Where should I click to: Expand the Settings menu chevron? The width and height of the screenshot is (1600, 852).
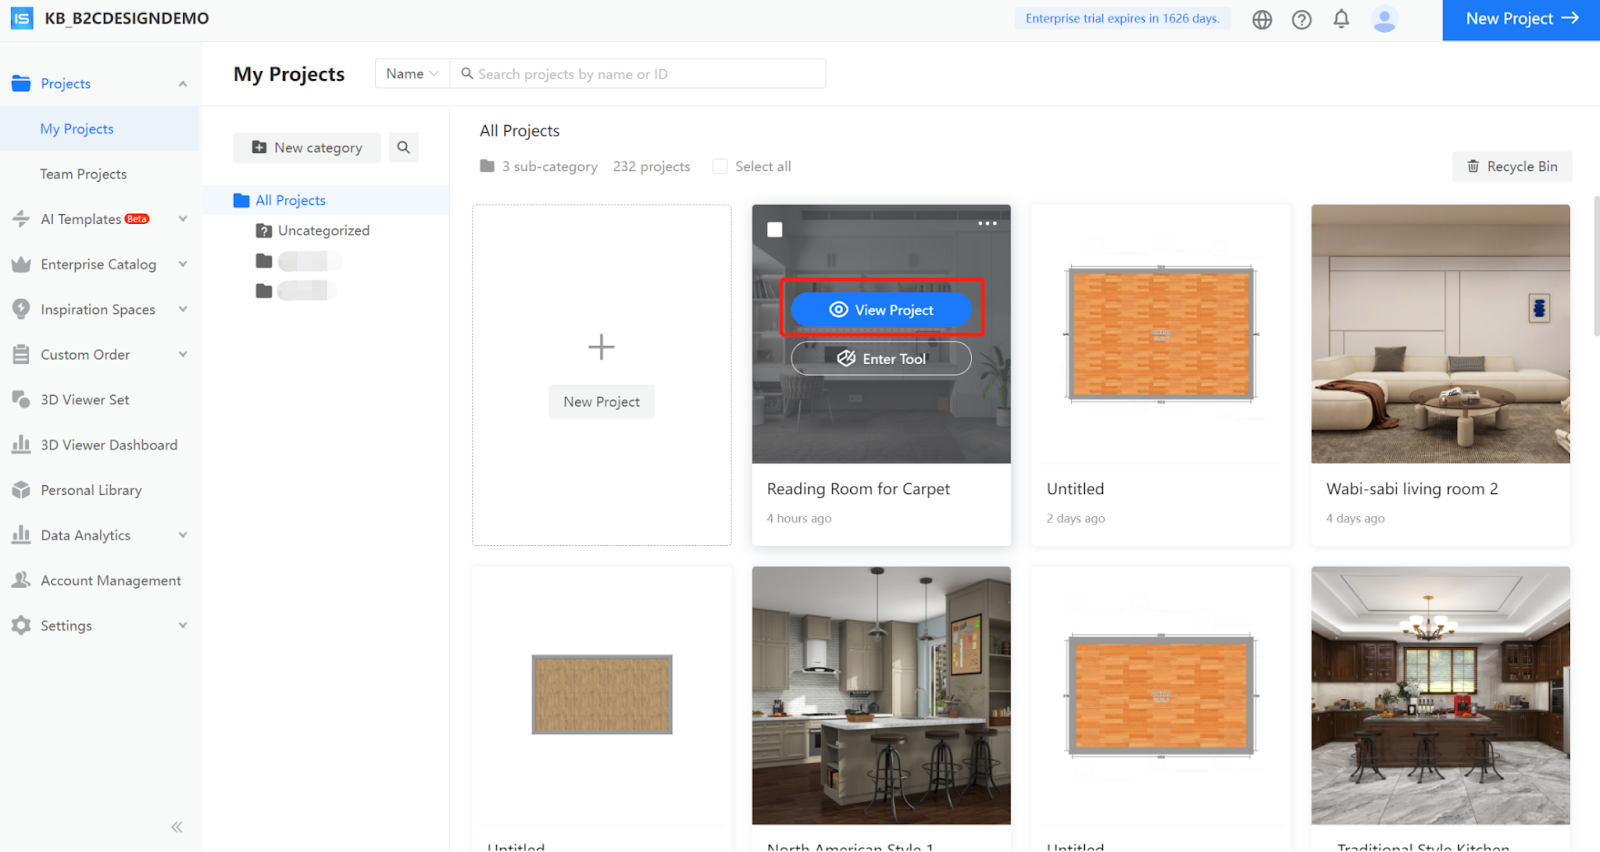tap(183, 626)
